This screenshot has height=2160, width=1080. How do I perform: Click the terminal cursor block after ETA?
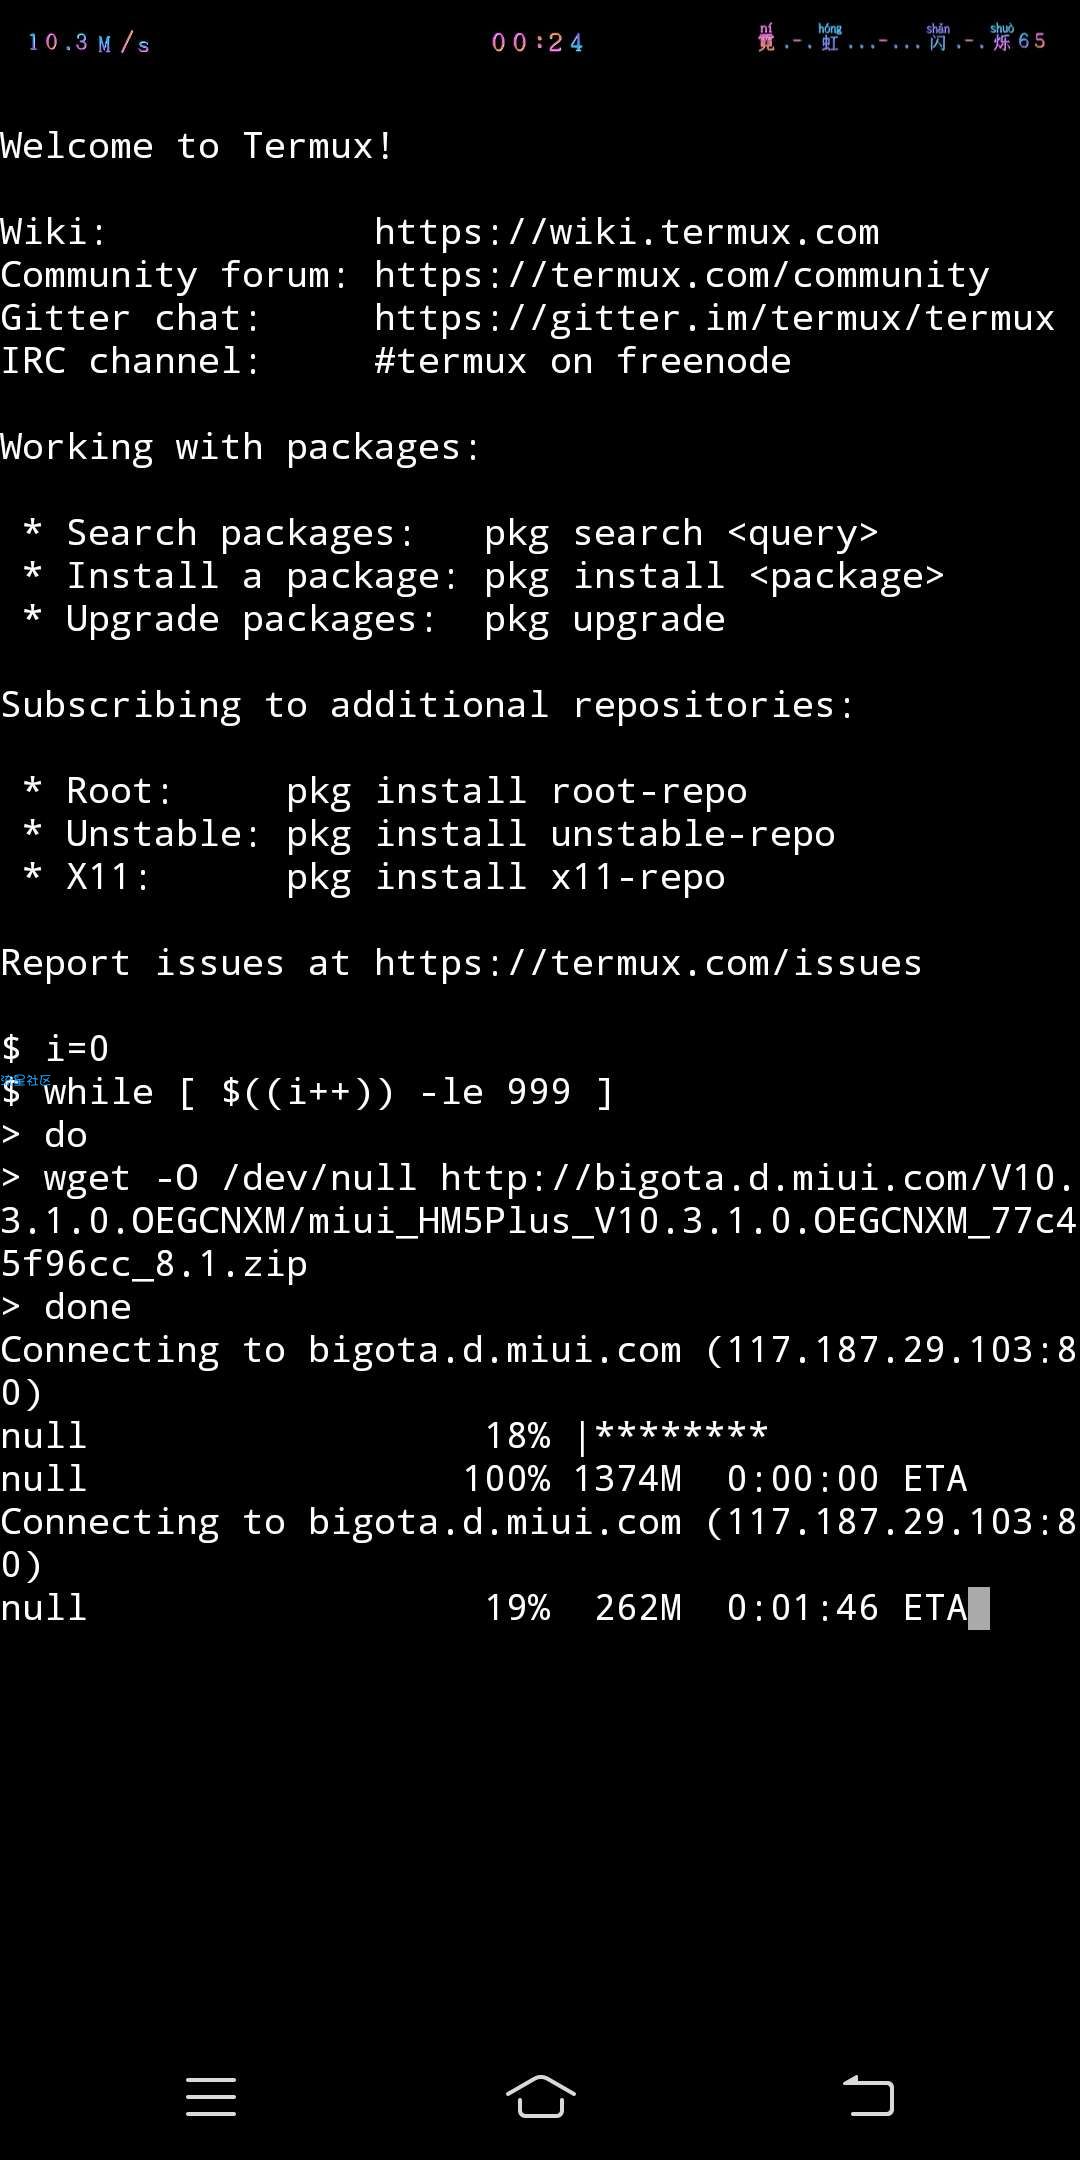(x=979, y=1608)
